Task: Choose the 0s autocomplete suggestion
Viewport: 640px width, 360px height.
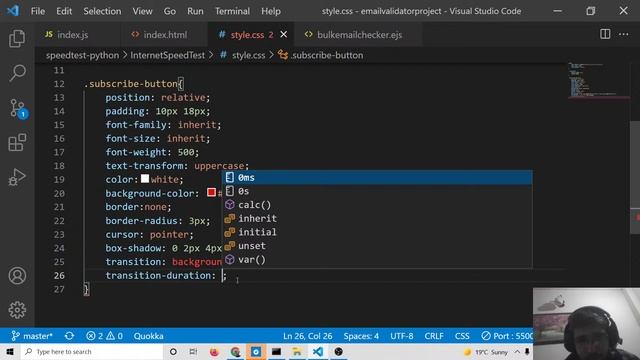Action: tap(377, 191)
